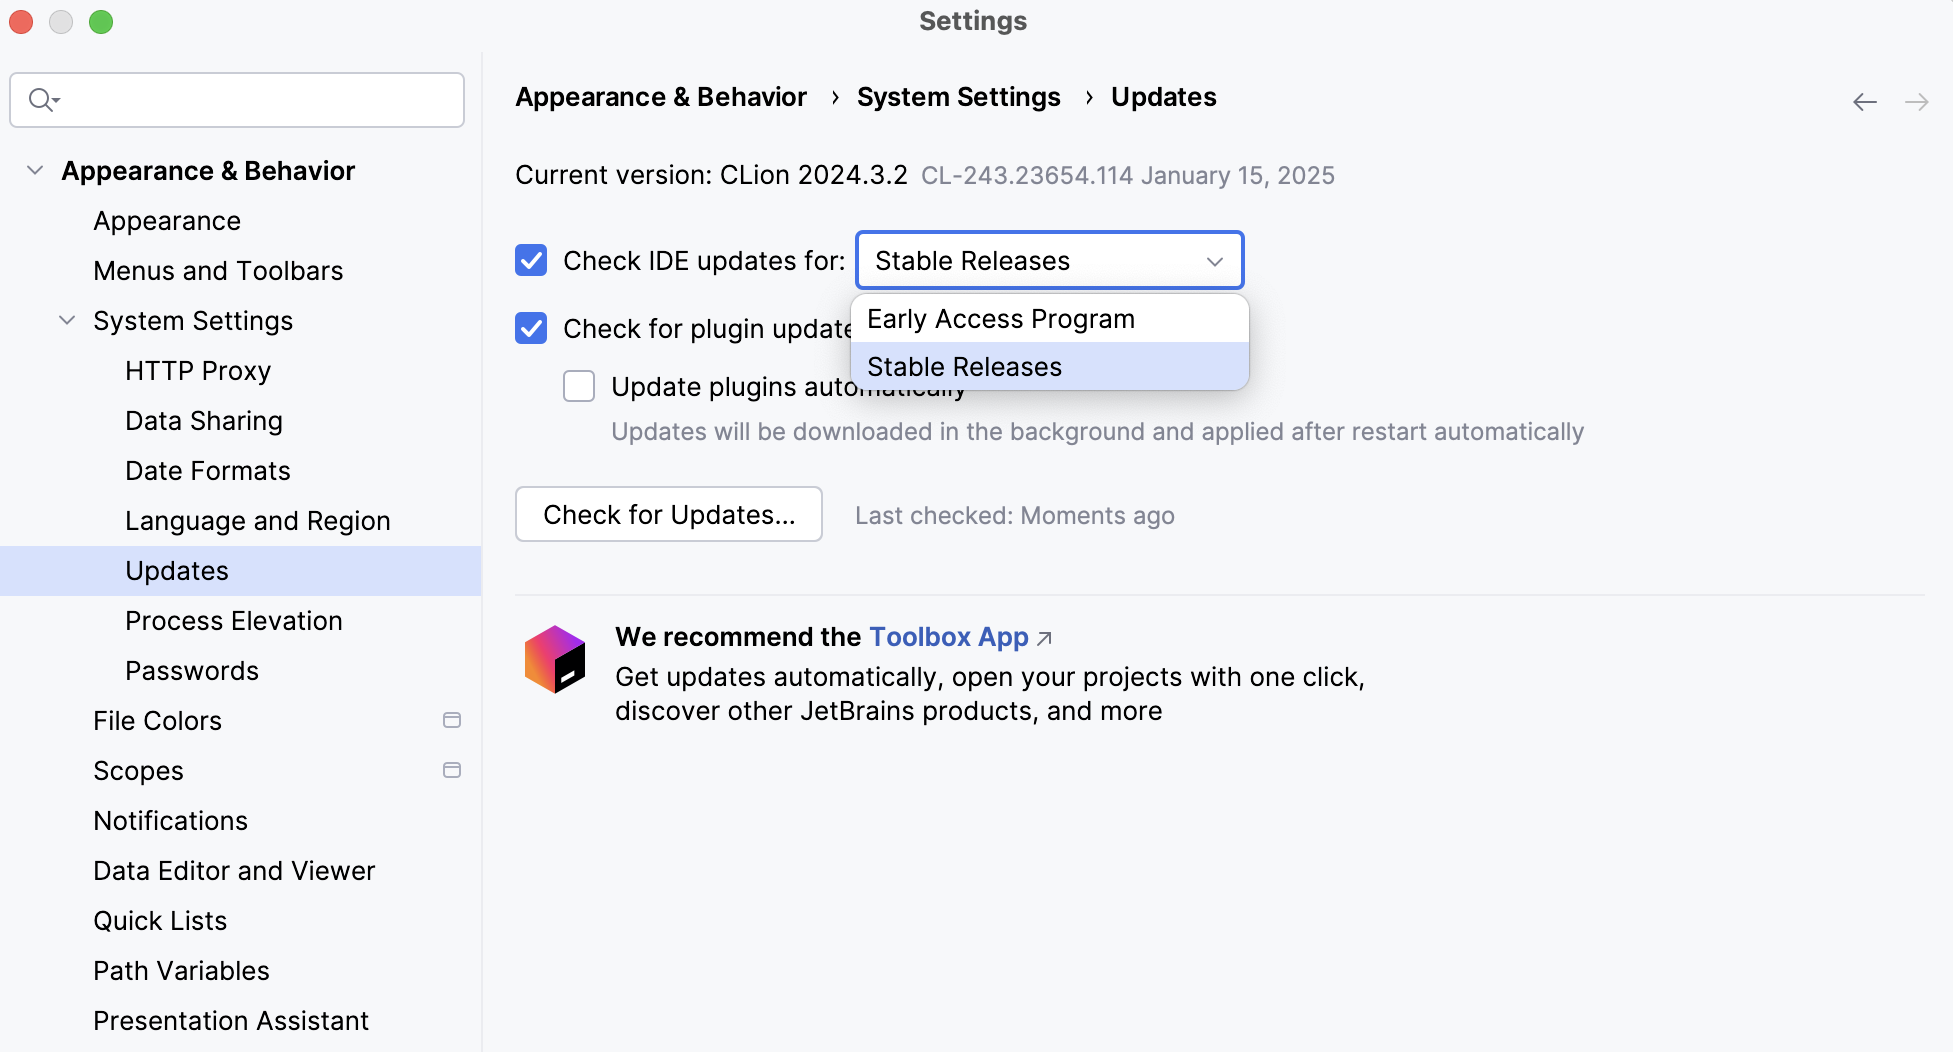Viewport: 1953px width, 1052px height.
Task: Close the Stable Releases update channel dropdown
Action: tap(1214, 261)
